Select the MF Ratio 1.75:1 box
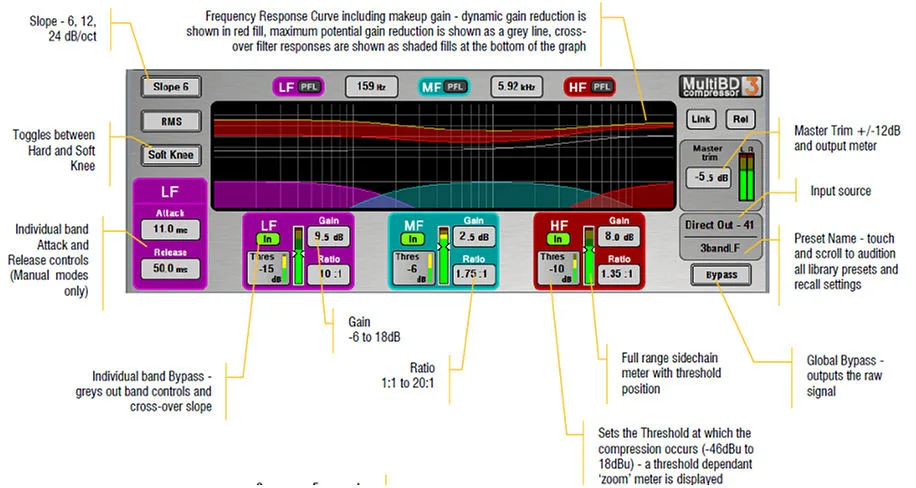916x488 pixels. point(474,274)
